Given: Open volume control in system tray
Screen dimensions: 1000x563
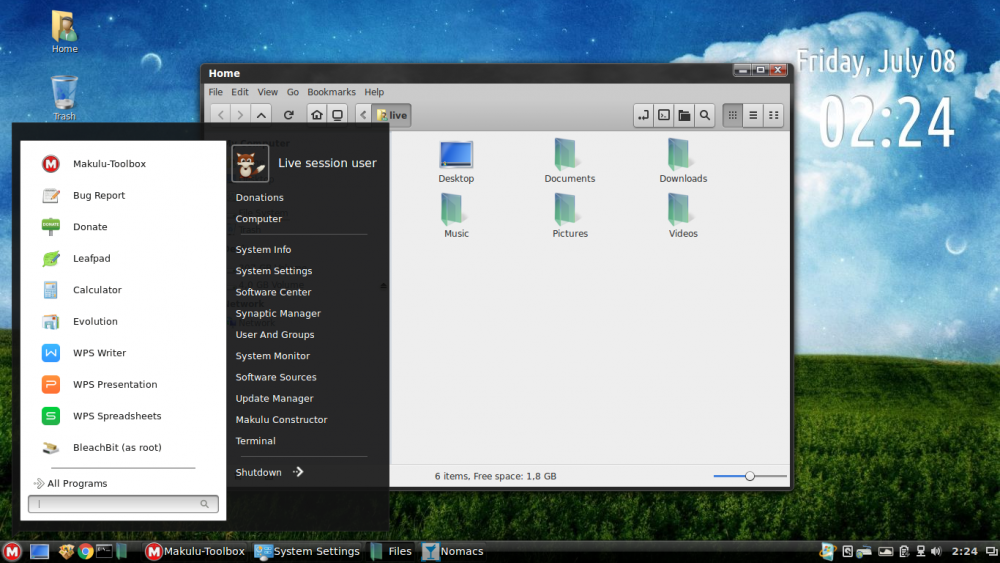Looking at the screenshot, I should (x=936, y=552).
